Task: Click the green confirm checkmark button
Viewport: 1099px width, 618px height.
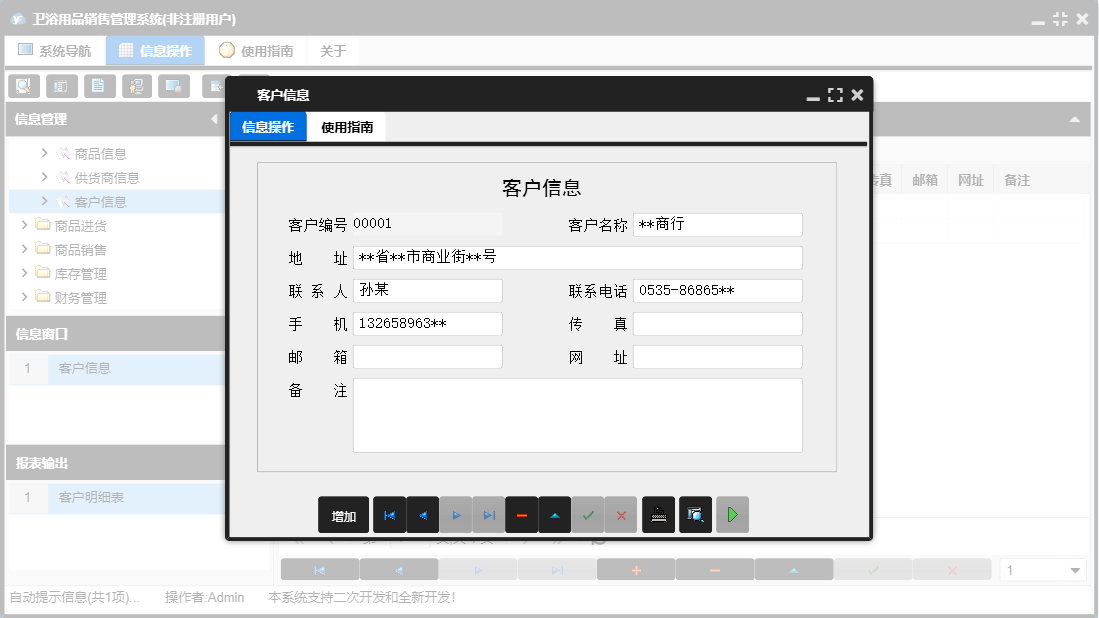Action: click(x=588, y=514)
